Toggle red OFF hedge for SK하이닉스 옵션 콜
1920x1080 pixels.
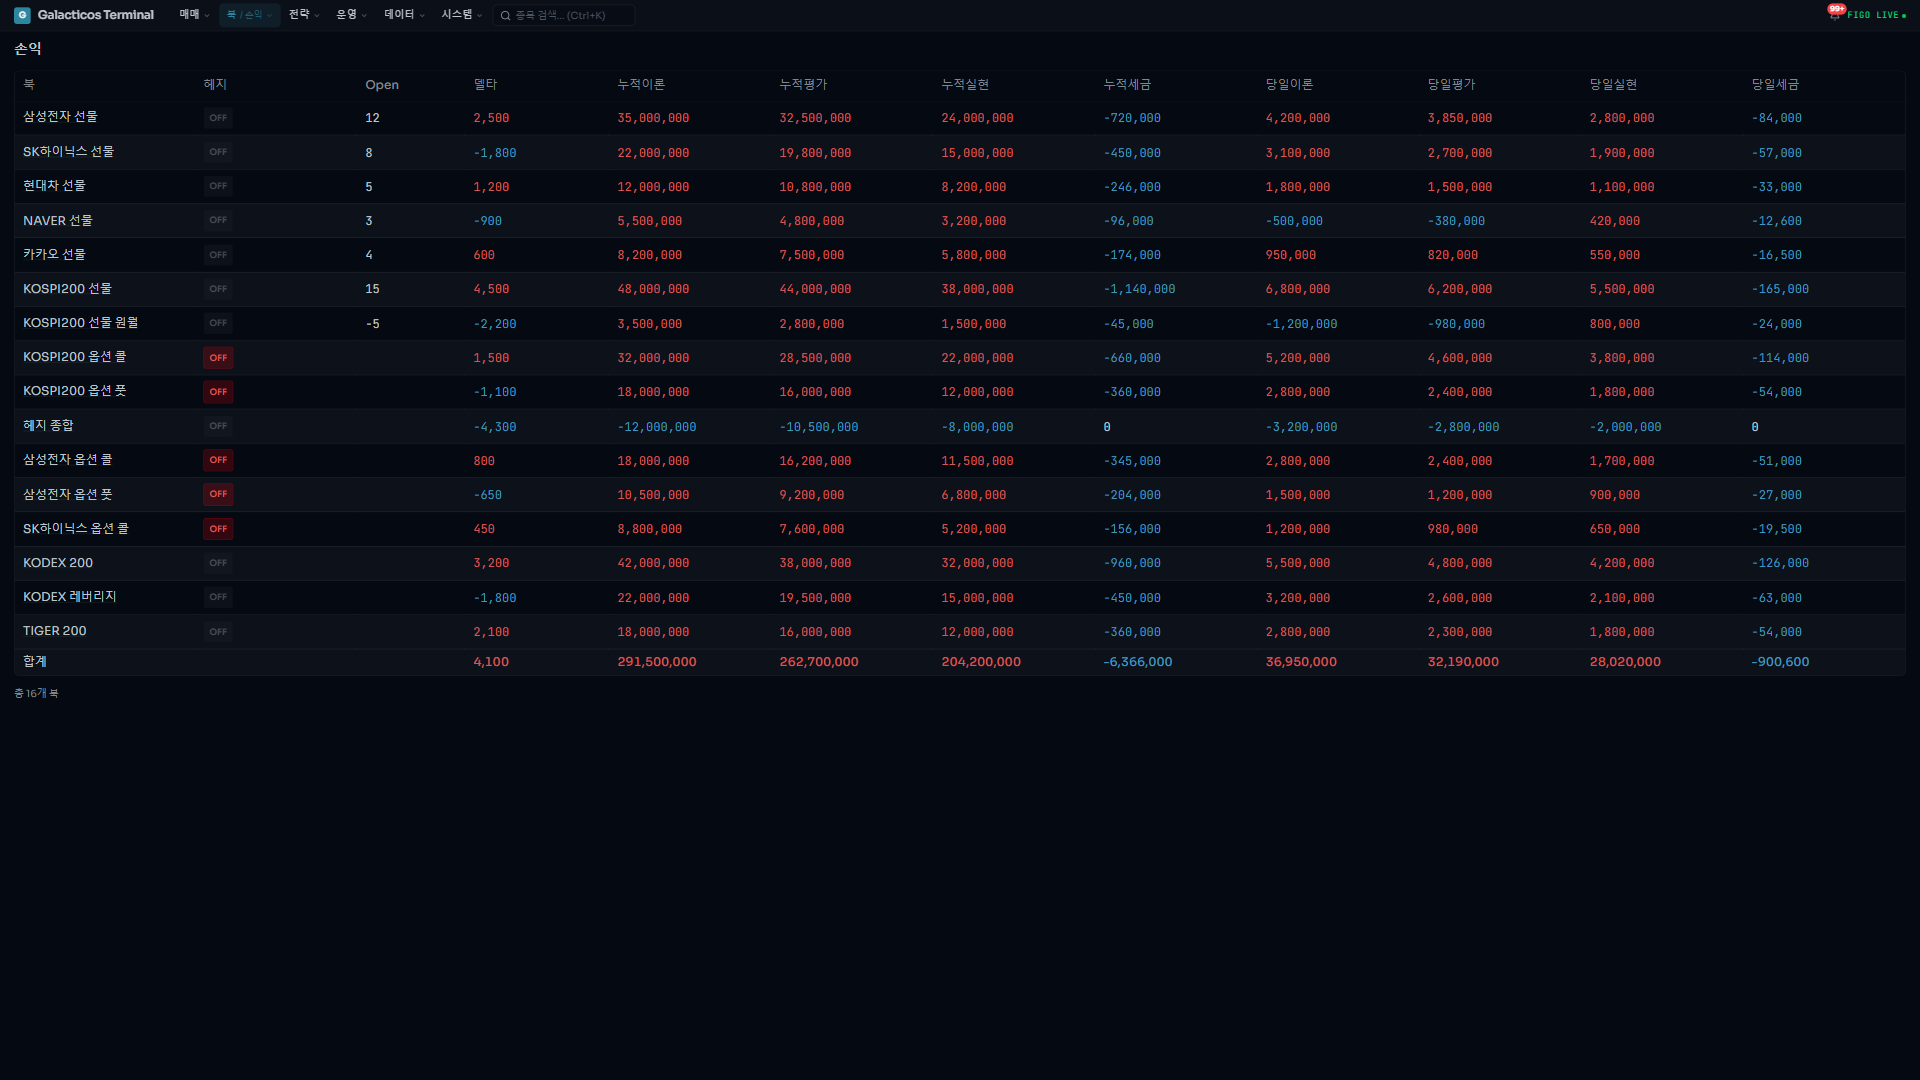point(218,529)
